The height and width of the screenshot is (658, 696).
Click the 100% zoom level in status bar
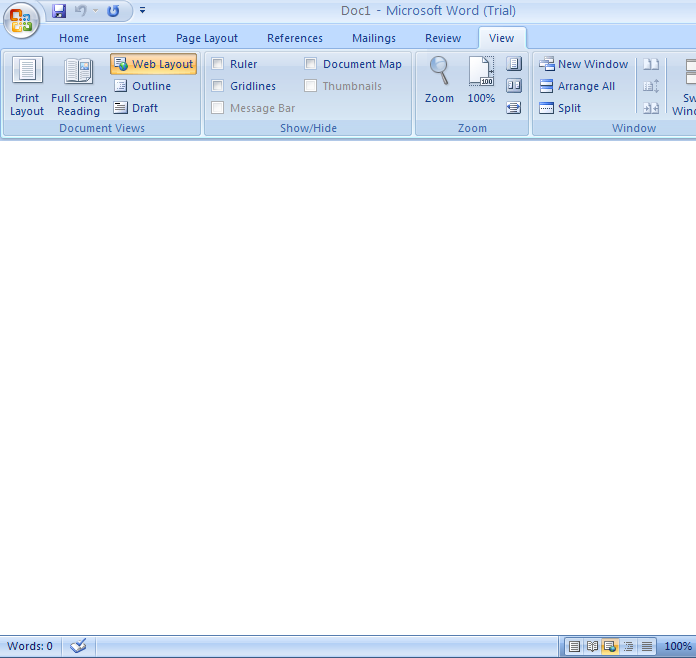point(678,646)
